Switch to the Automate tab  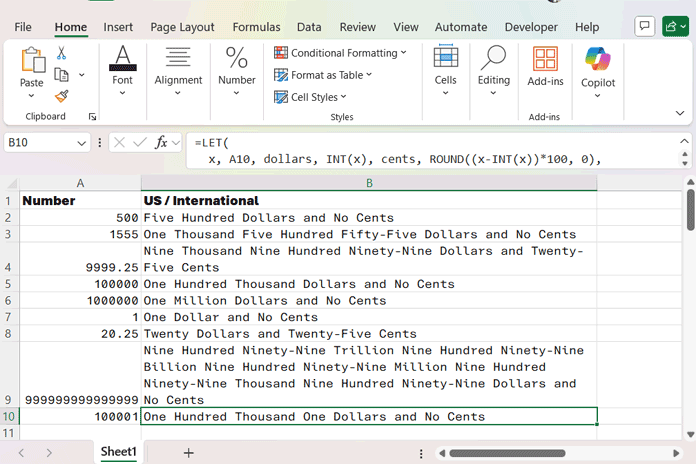(x=461, y=27)
